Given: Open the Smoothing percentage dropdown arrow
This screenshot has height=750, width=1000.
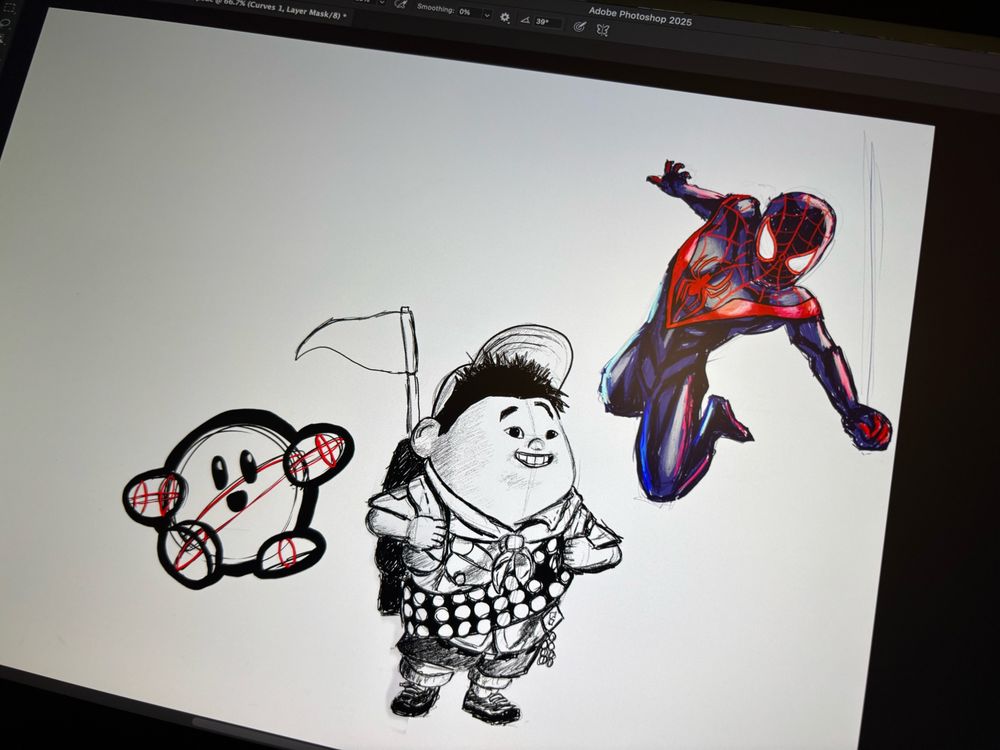Looking at the screenshot, I should [487, 15].
